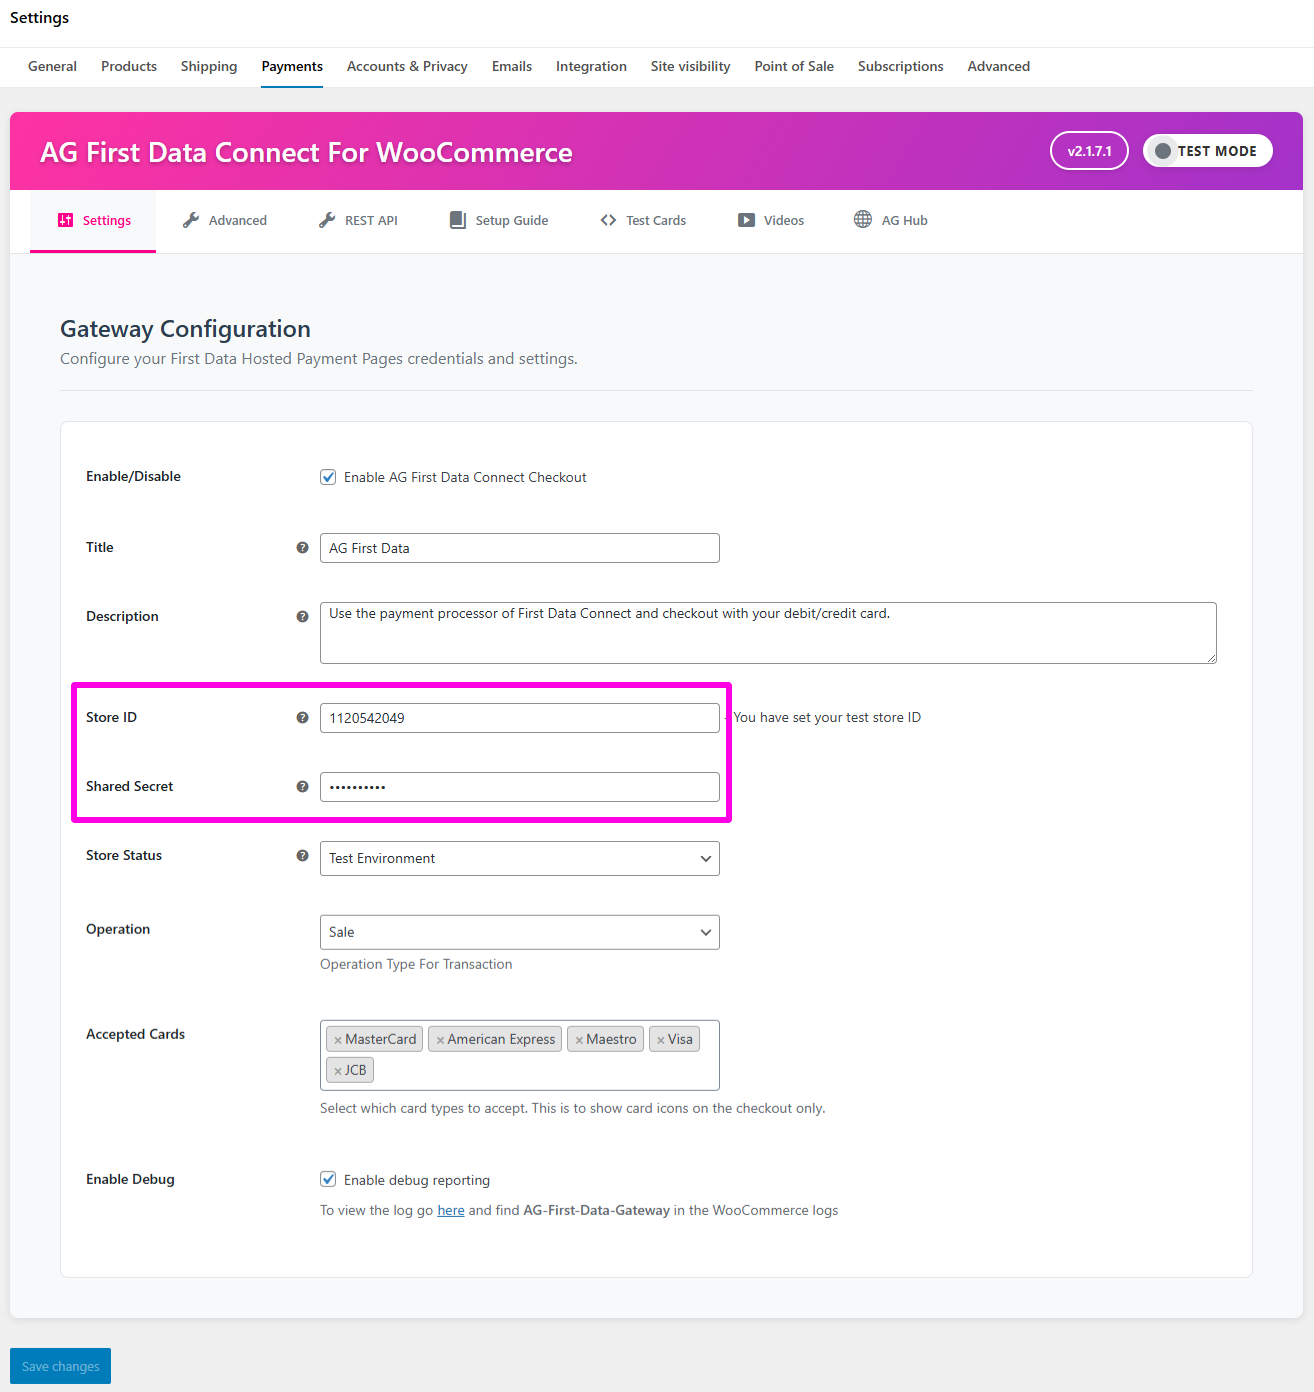Open the Store Status dropdown
The image size is (1314, 1392).
point(519,859)
